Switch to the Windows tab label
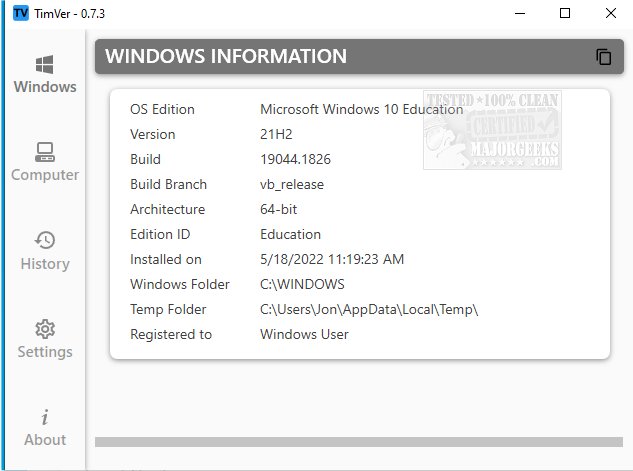Screen dimensions: 633x471 point(44,87)
